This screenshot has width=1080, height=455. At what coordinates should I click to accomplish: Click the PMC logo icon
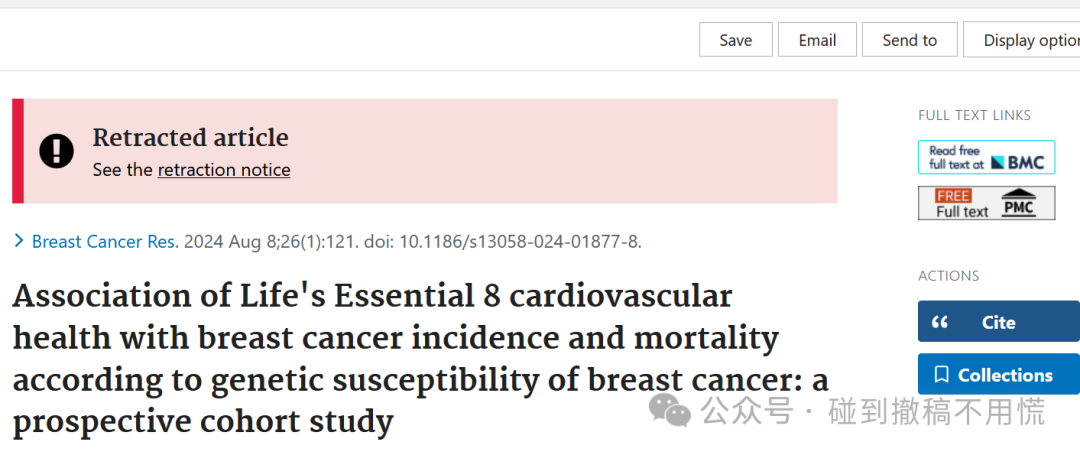[x=1019, y=203]
